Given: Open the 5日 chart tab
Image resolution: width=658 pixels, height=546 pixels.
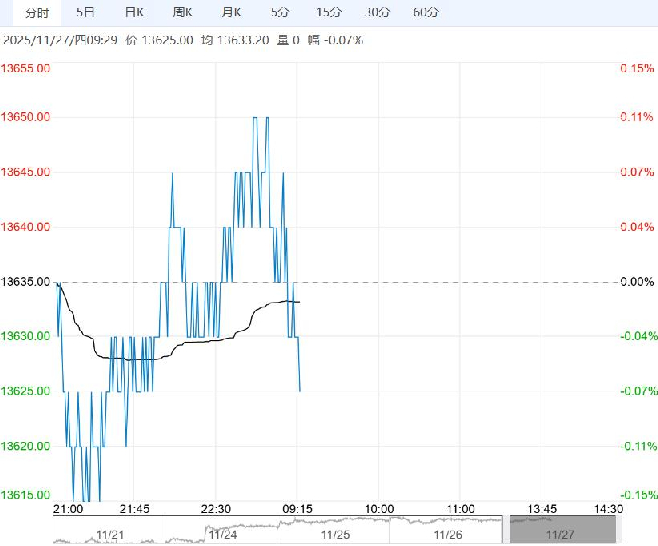Looking at the screenshot, I should (x=87, y=12).
